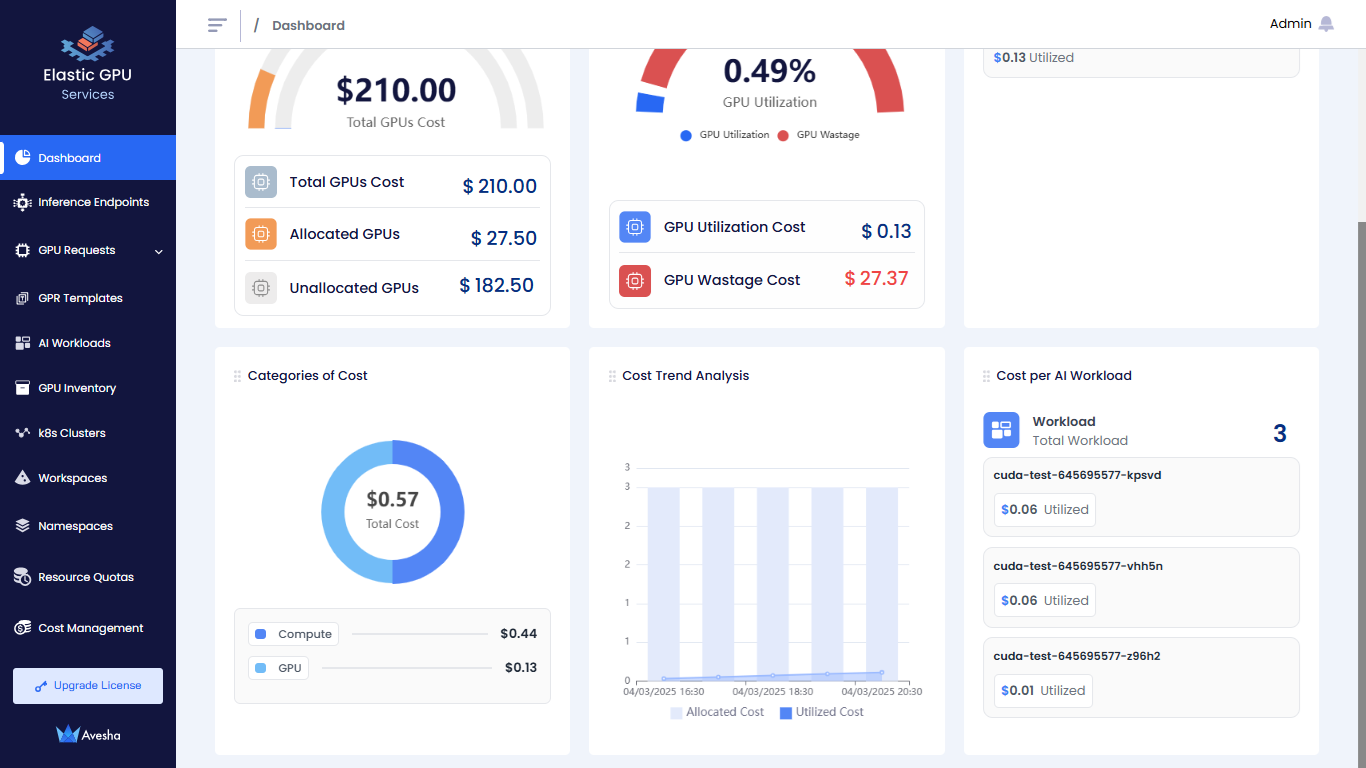Go to Inference Endpoints page

tap(88, 202)
